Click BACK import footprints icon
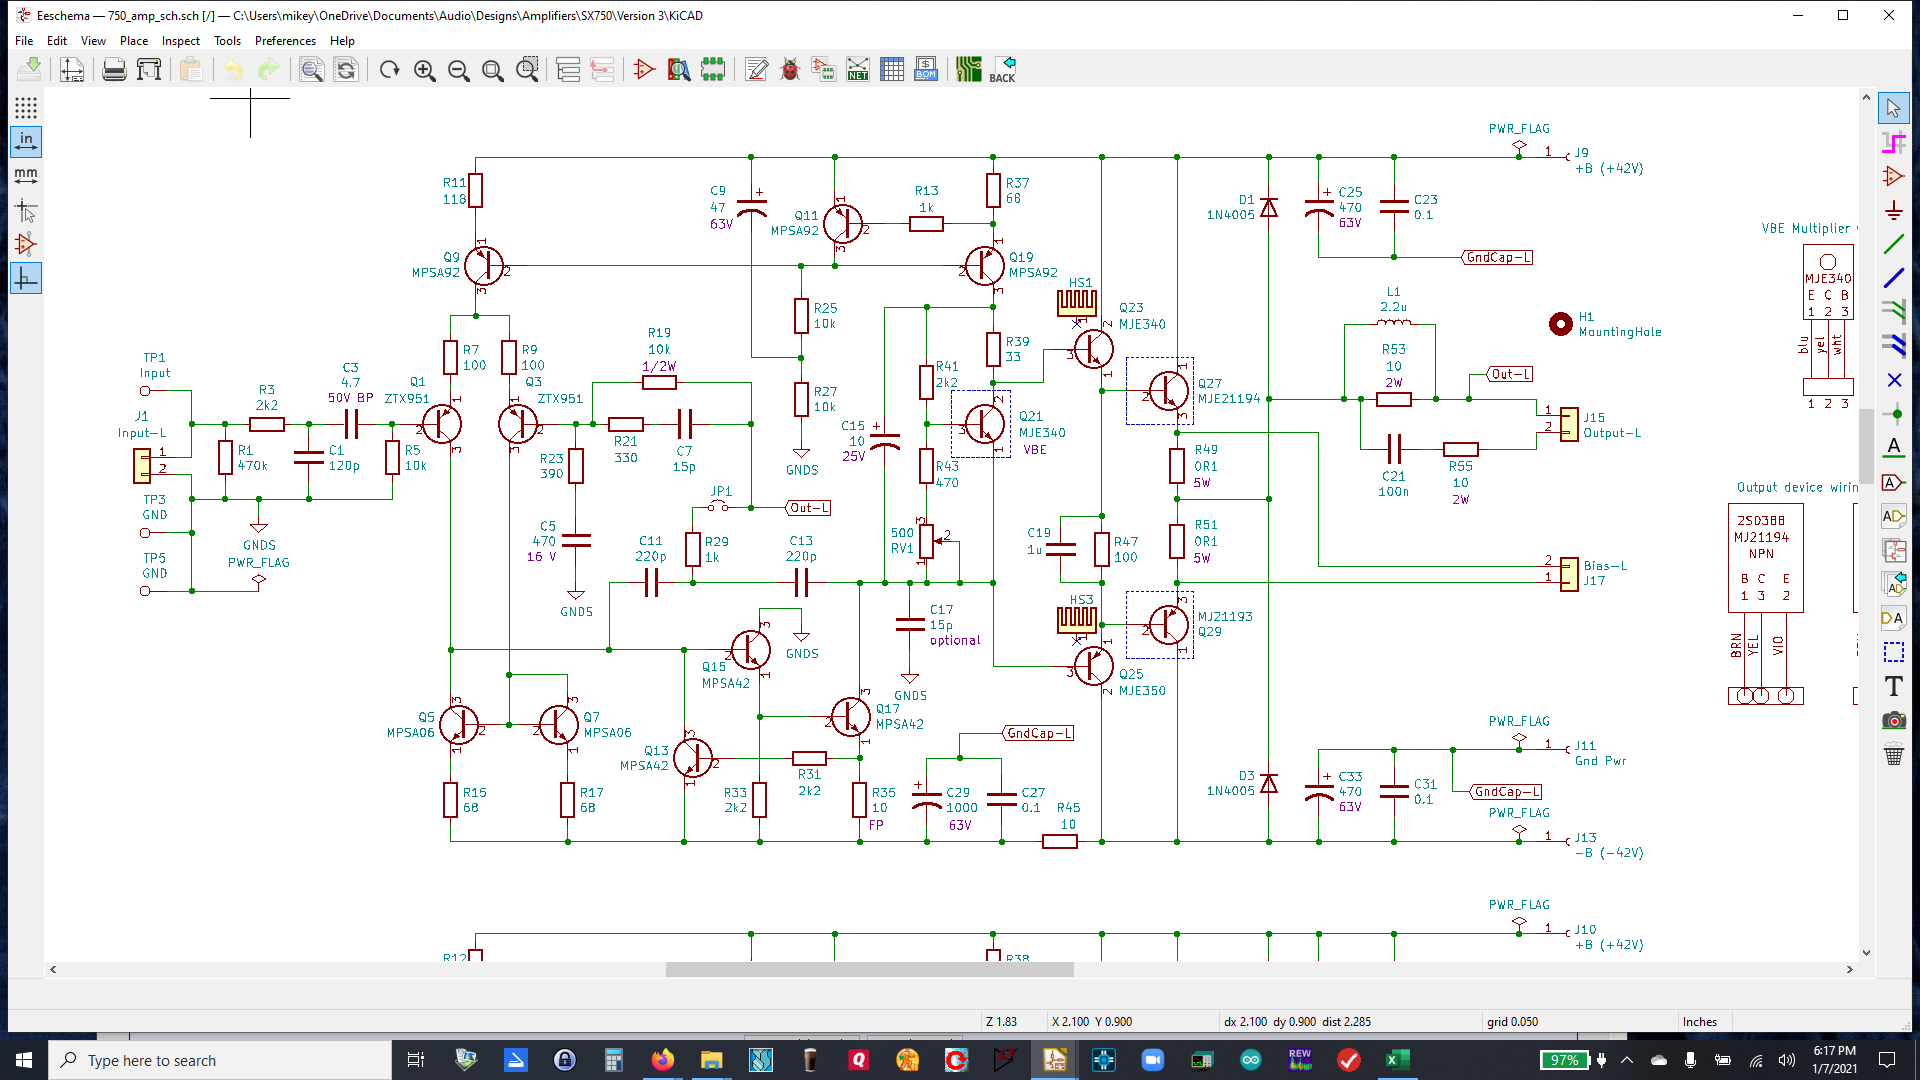The height and width of the screenshot is (1080, 1920). pyautogui.click(x=1002, y=69)
